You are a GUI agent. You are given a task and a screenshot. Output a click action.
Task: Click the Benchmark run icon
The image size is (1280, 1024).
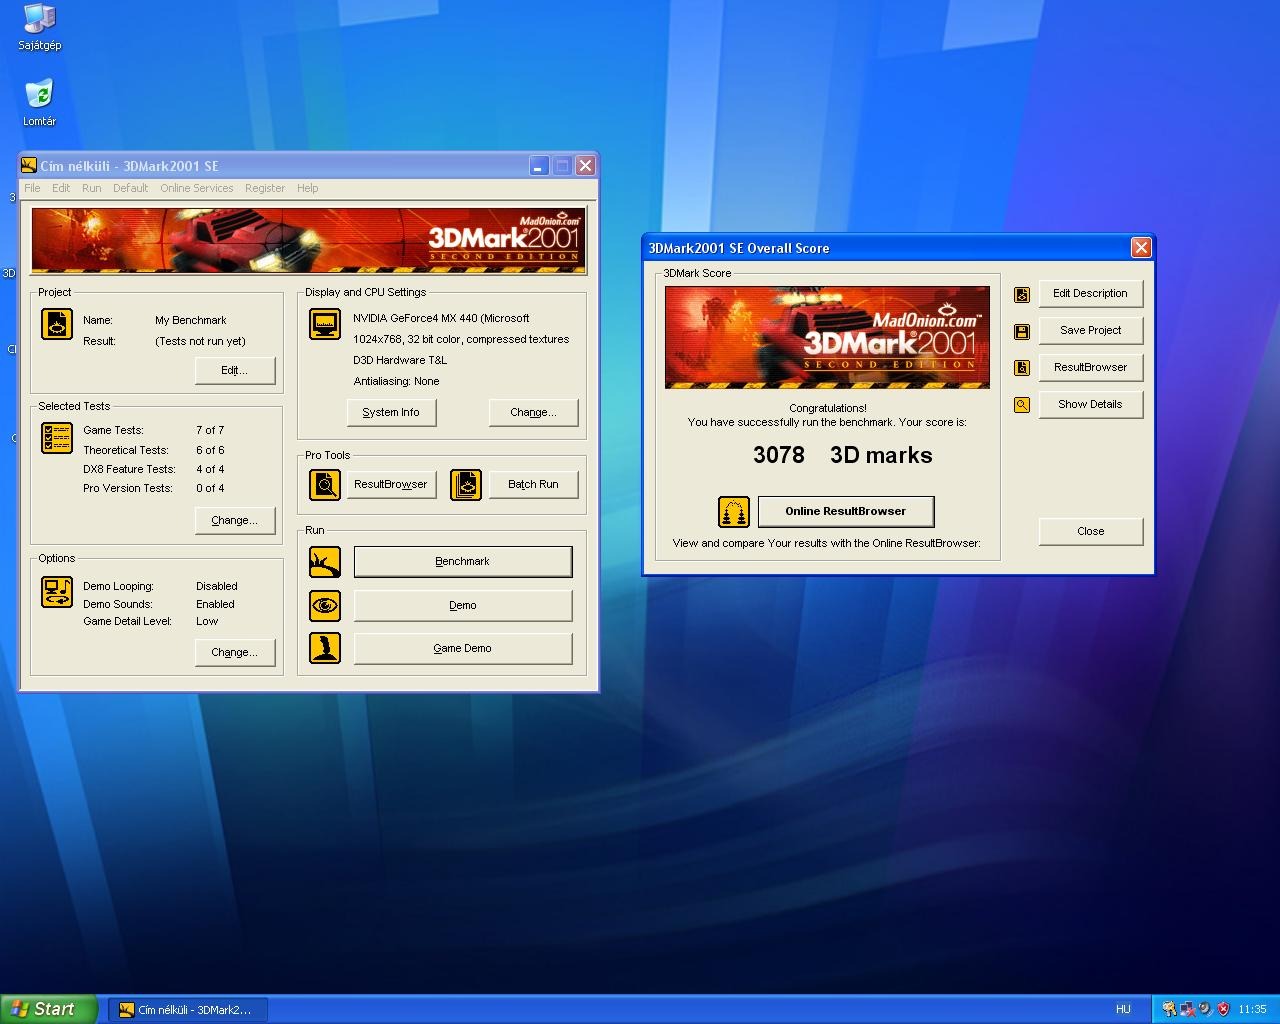tap(325, 562)
